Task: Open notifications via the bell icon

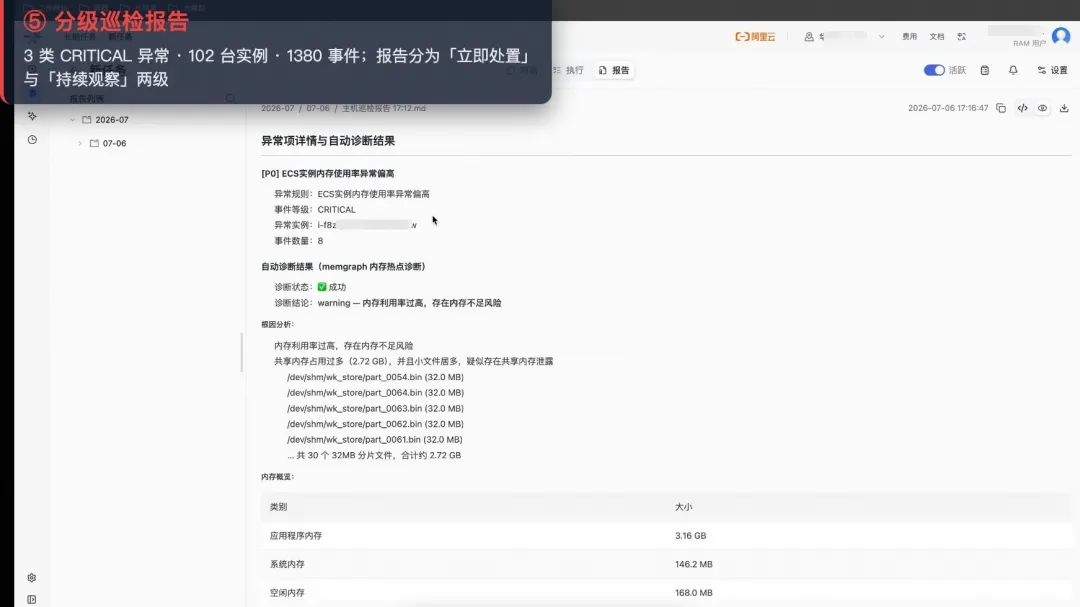Action: [x=1013, y=70]
